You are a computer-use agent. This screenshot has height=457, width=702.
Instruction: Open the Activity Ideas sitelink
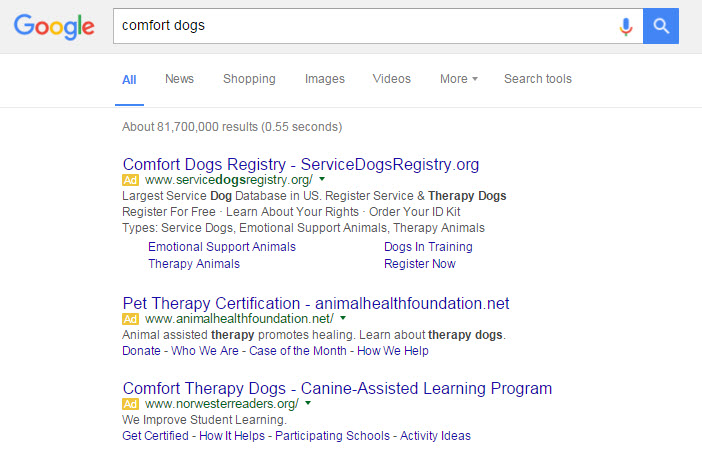[435, 436]
